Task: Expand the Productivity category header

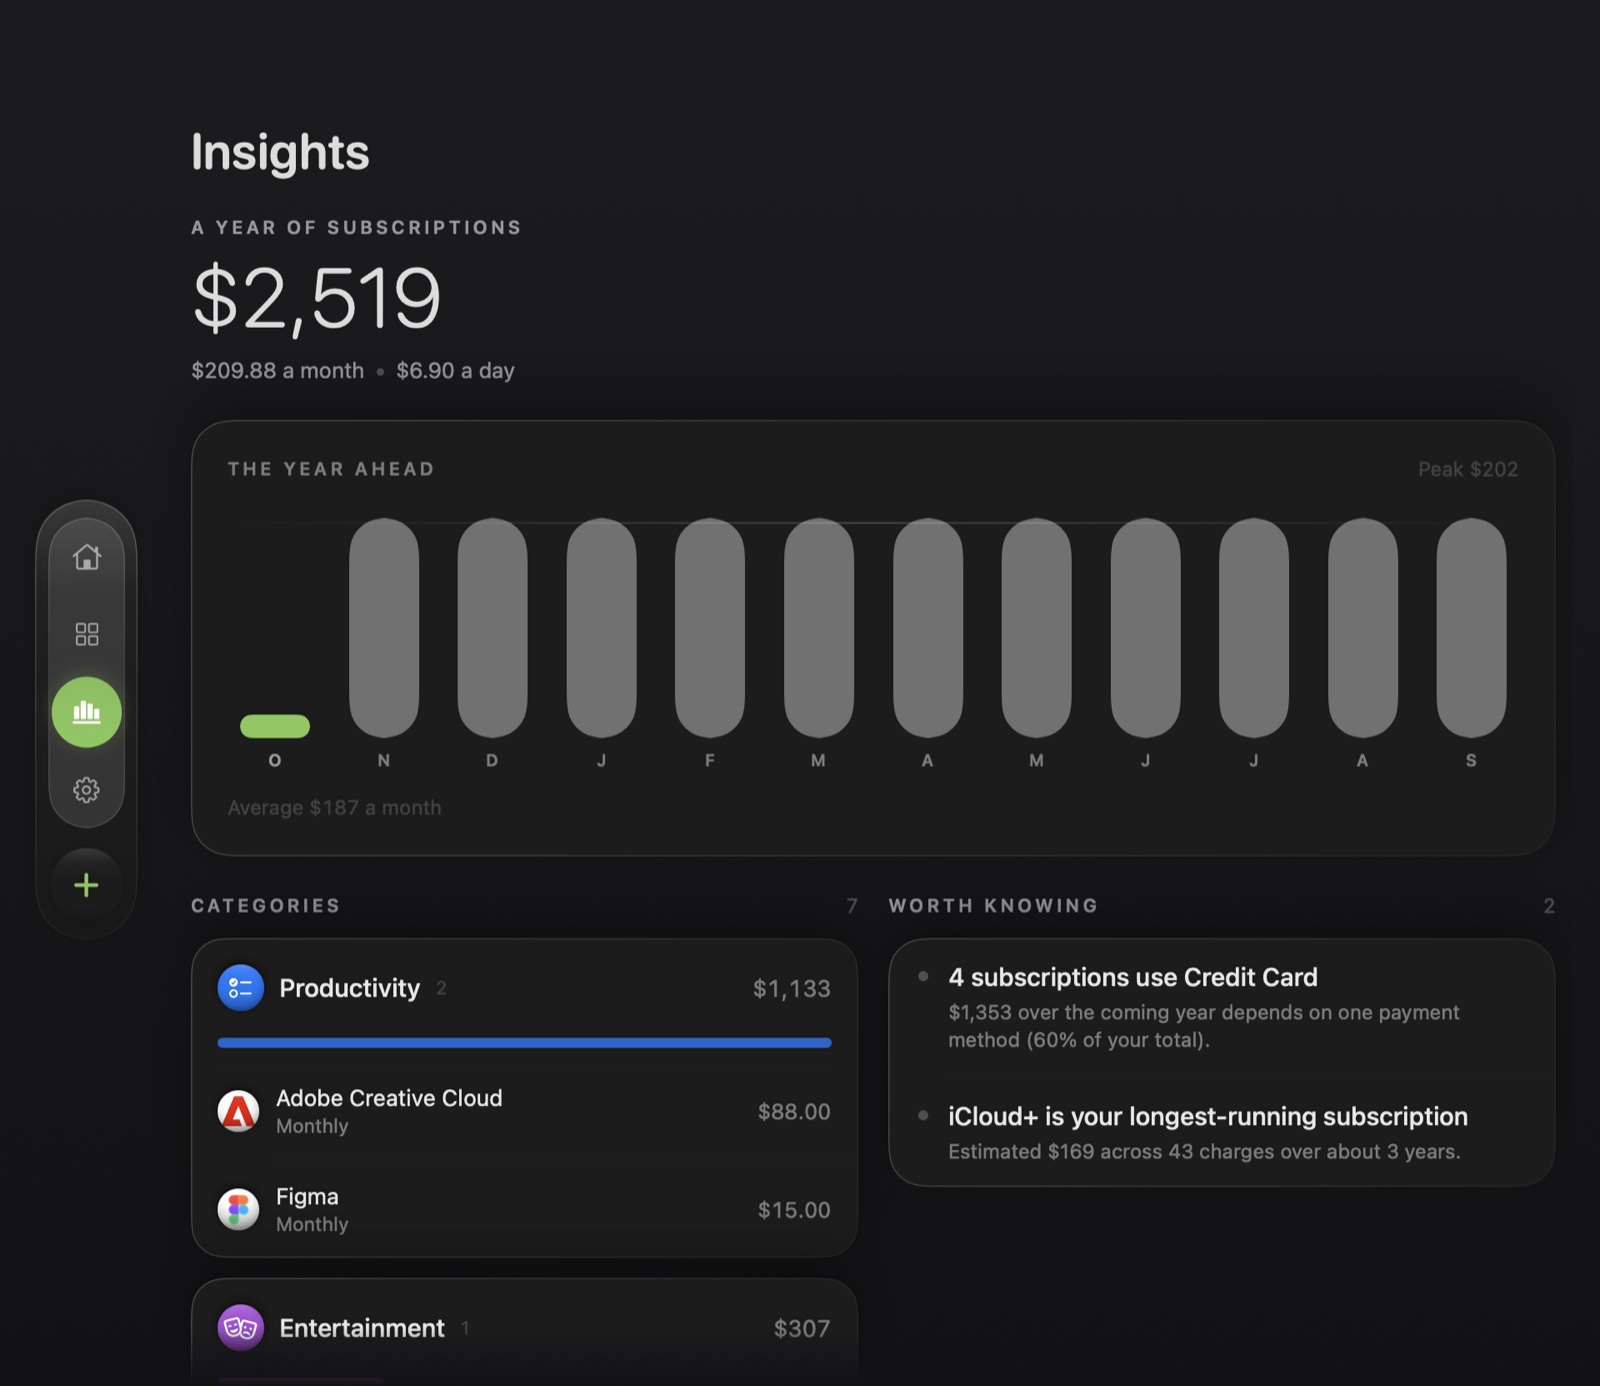Action: pos(524,988)
